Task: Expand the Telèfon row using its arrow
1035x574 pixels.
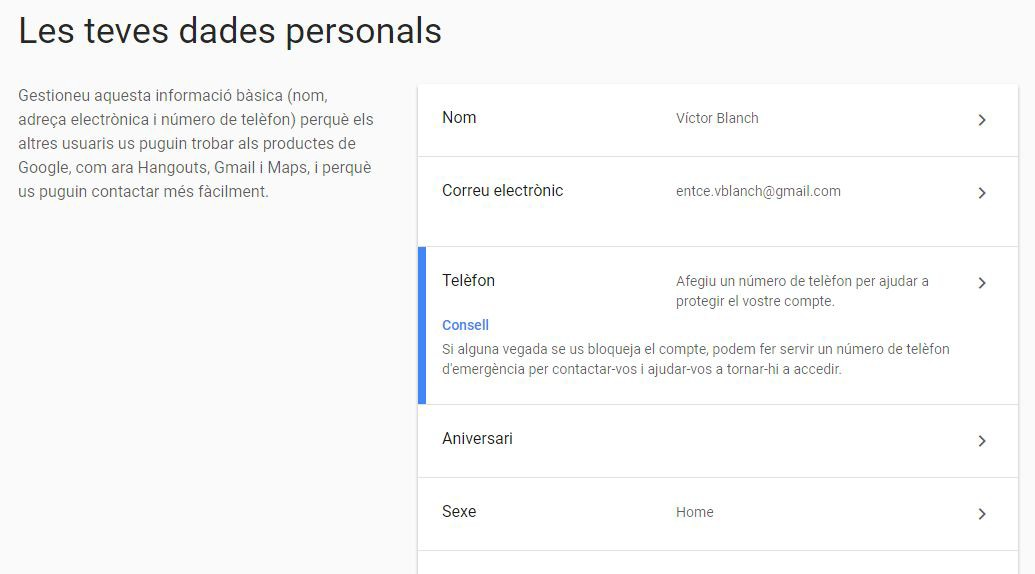Action: 982,283
